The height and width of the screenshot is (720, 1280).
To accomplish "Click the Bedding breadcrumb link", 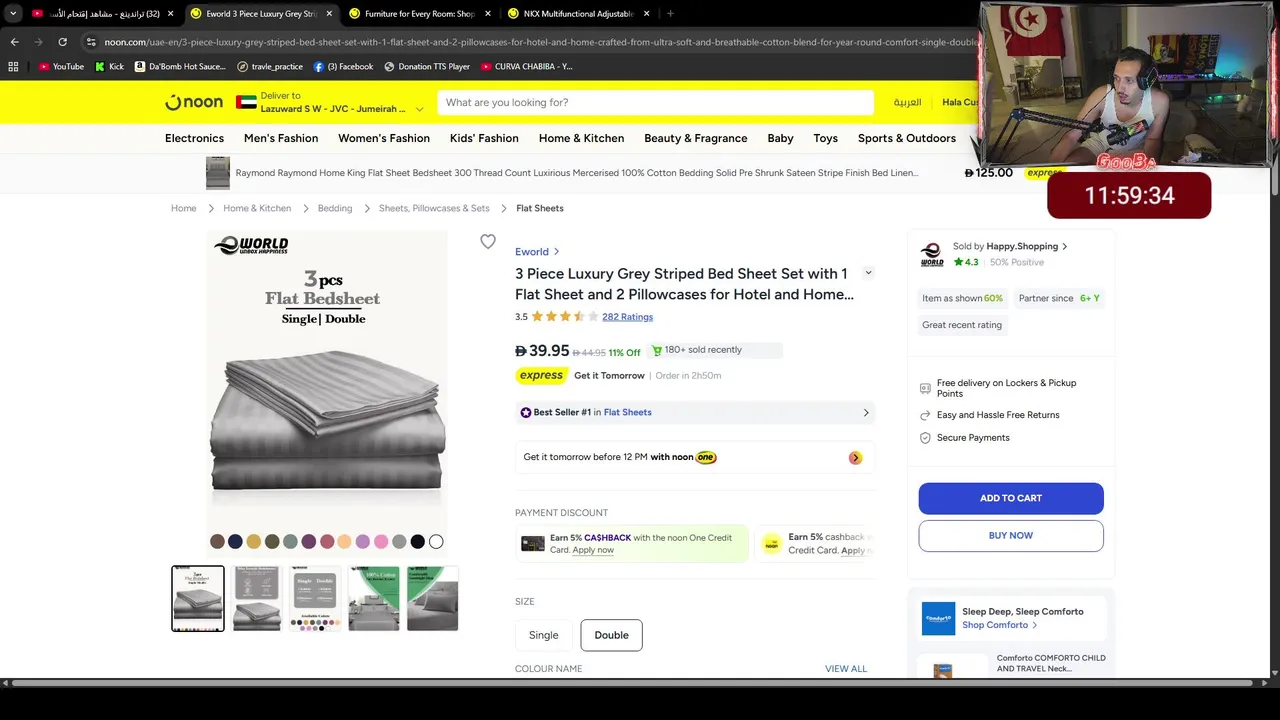I will [335, 208].
